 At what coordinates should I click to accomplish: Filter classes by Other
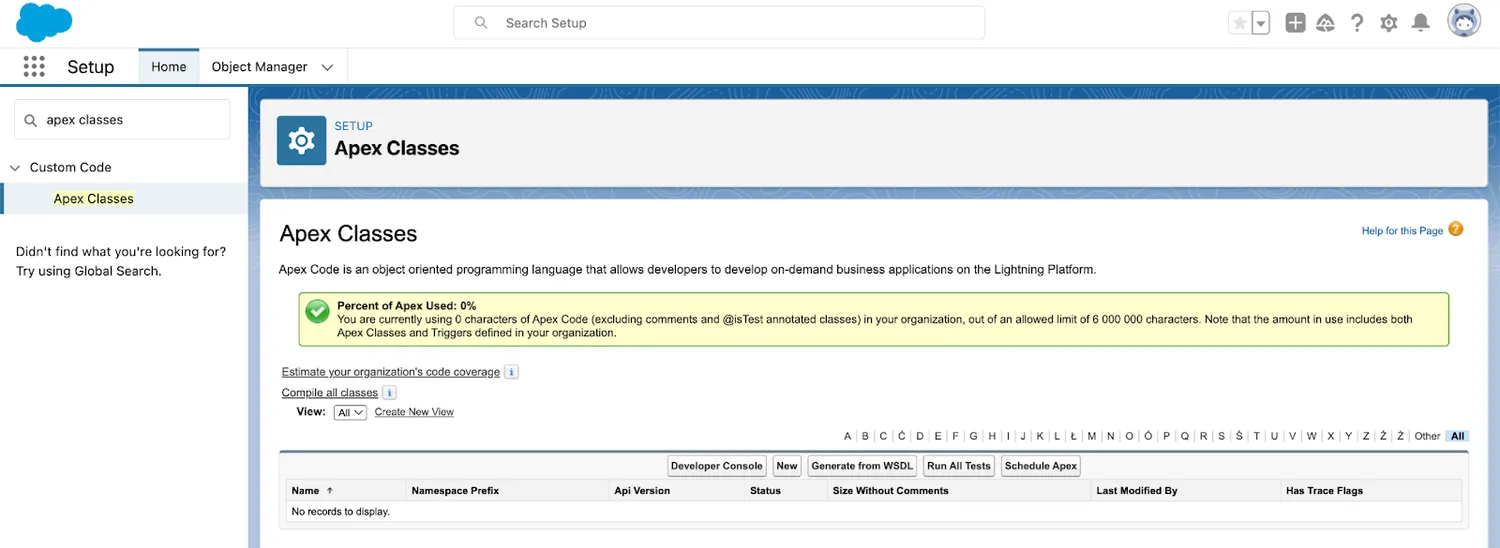coord(1427,436)
